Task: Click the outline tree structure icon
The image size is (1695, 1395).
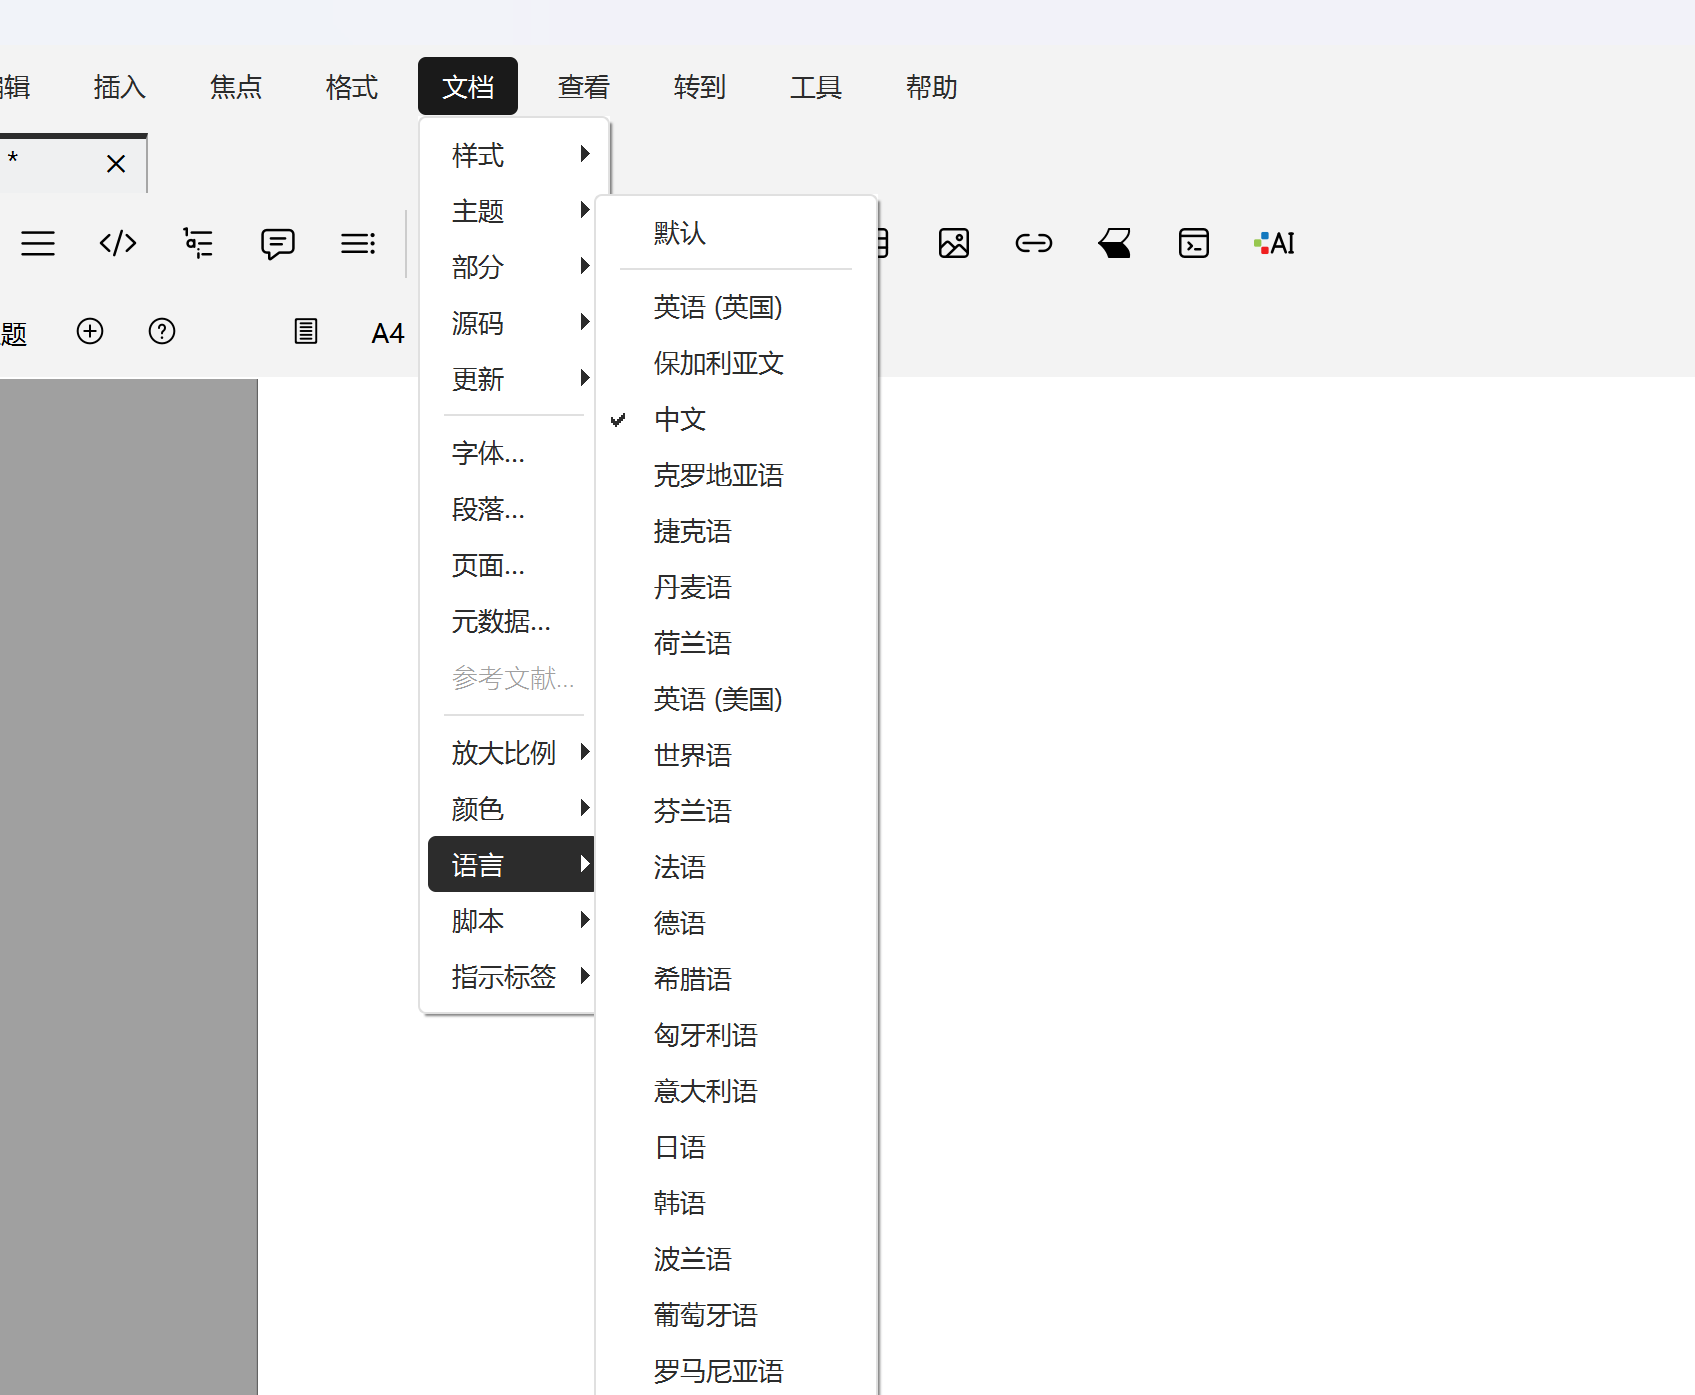Action: (198, 243)
